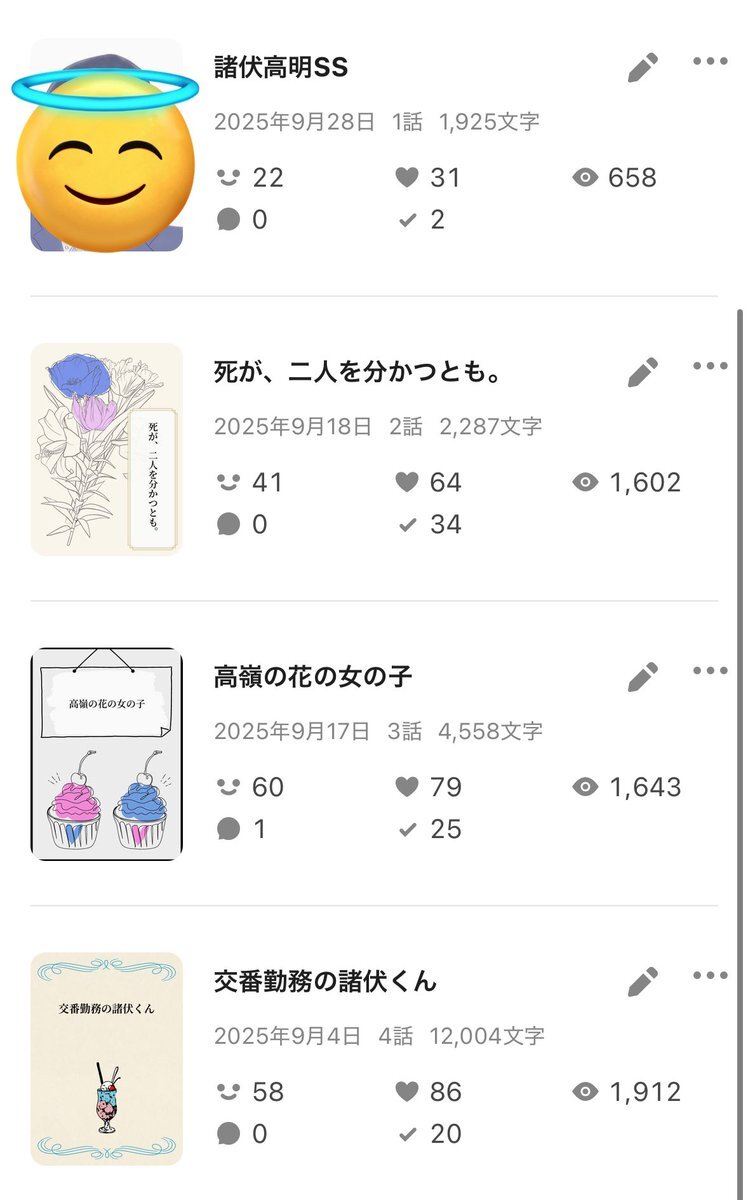This screenshot has width=748, height=1200.
Task: Click the pencil icon for 交番勤務の諸伏くん
Action: (643, 982)
